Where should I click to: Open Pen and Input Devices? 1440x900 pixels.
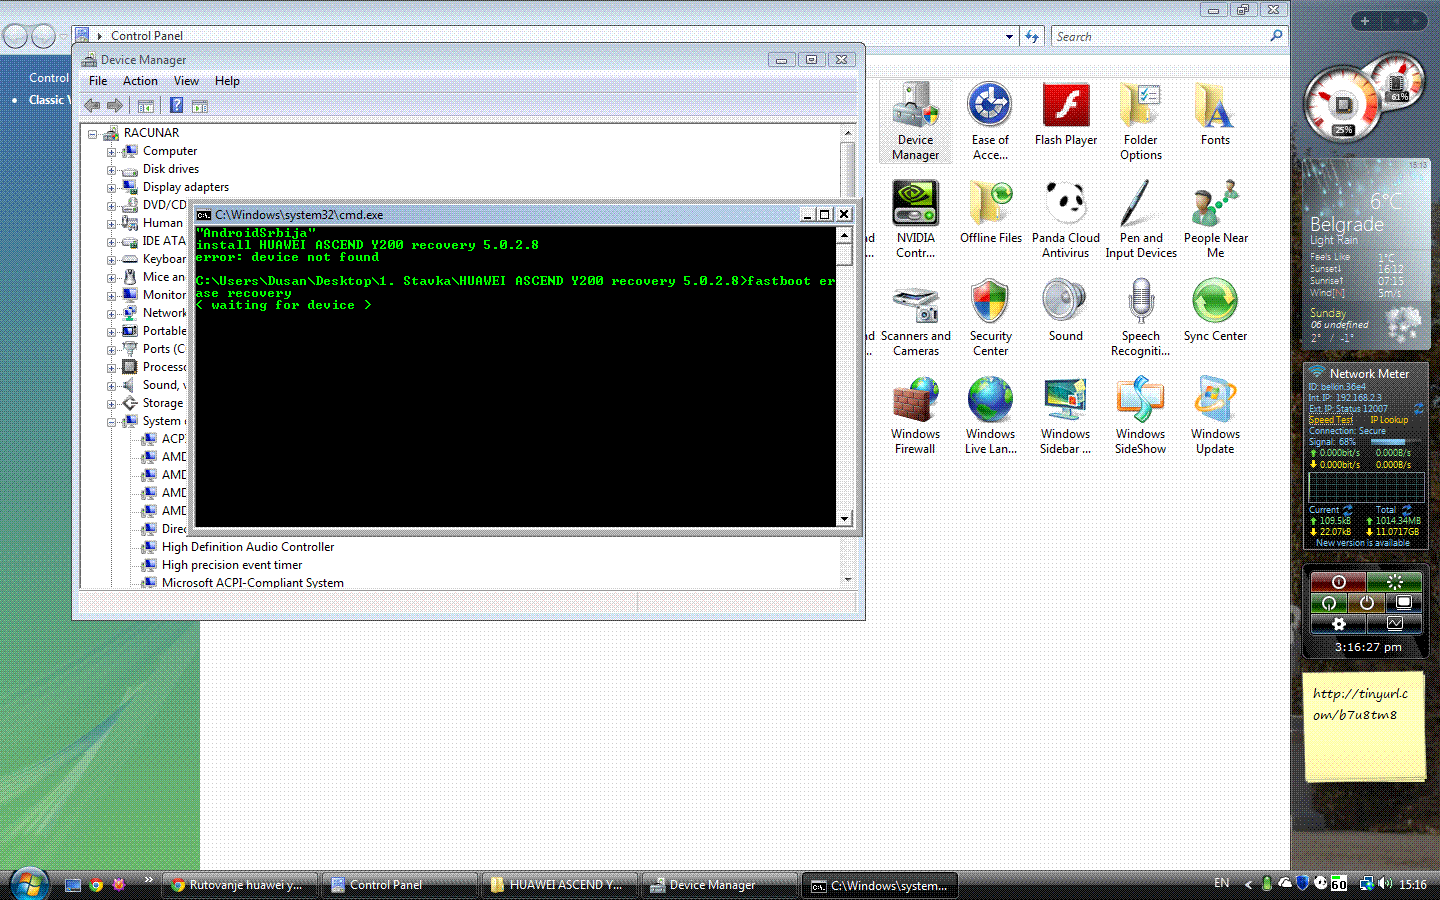1141,219
